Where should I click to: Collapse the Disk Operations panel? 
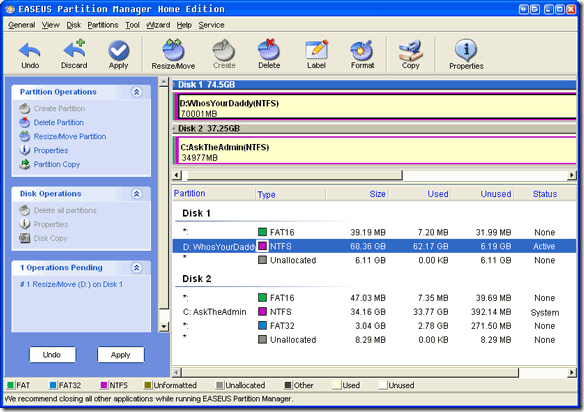pyautogui.click(x=137, y=194)
